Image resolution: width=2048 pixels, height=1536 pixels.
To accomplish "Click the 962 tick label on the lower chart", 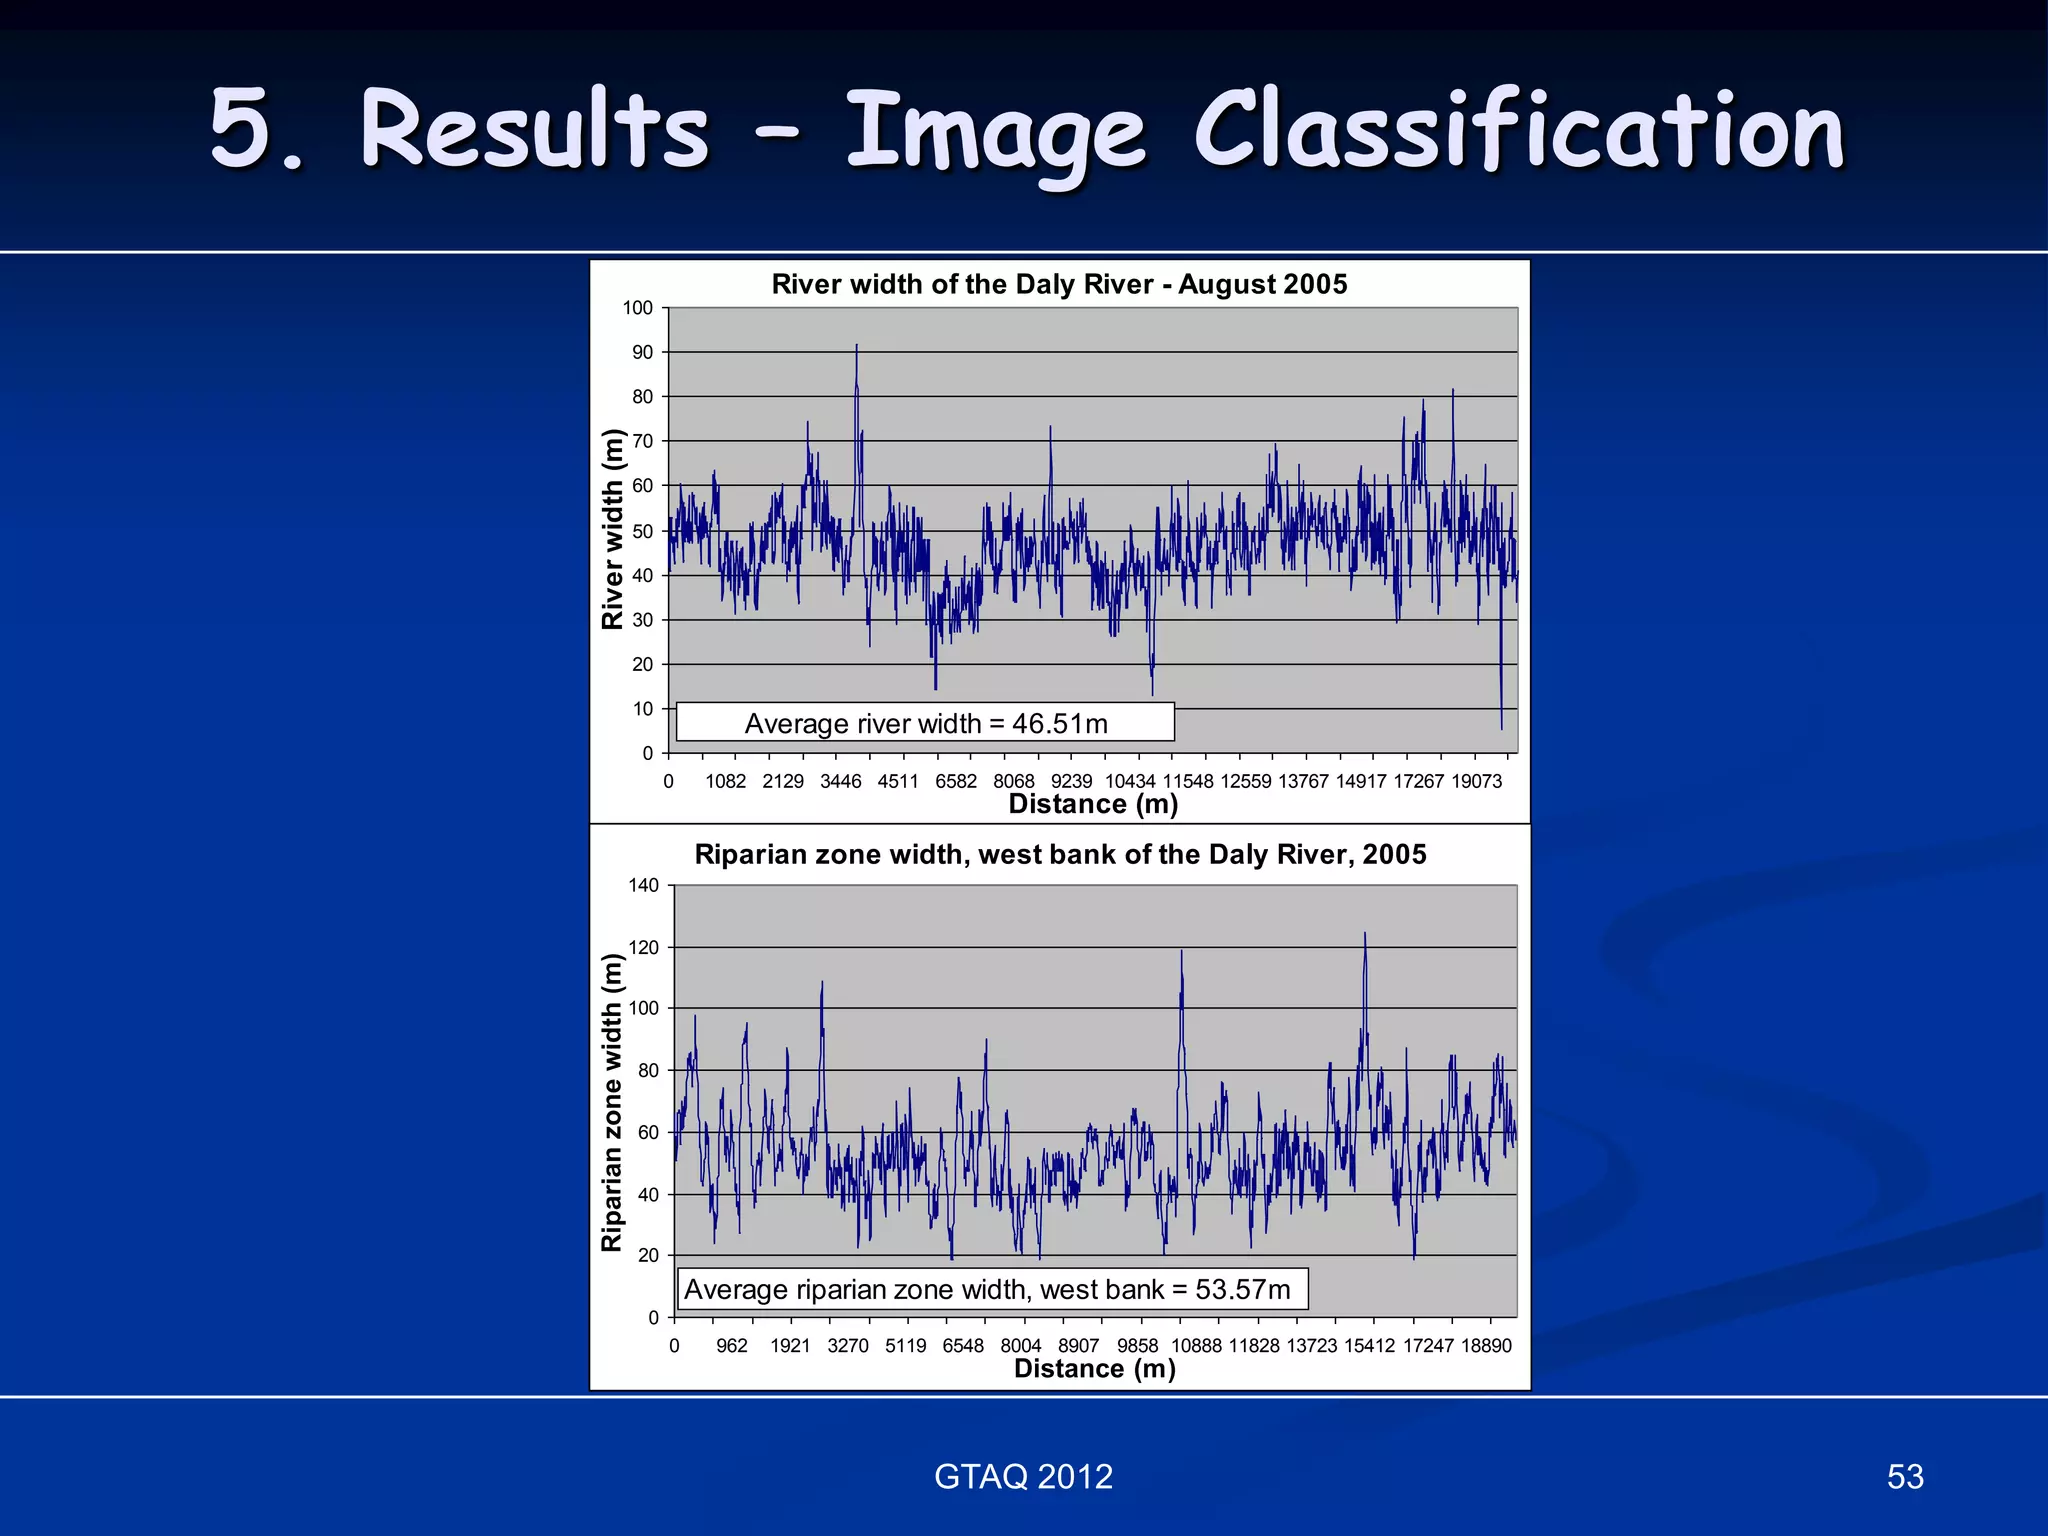I will (x=732, y=1346).
